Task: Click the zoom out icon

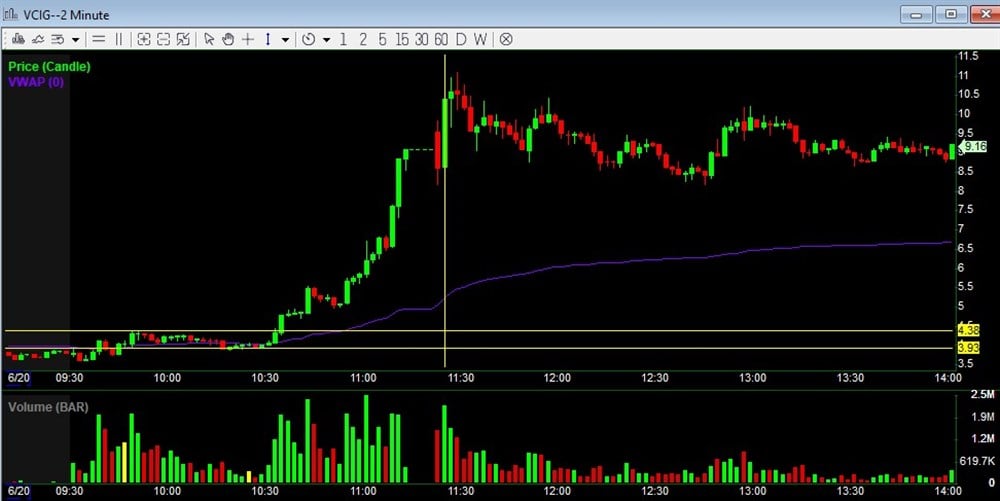Action: [x=164, y=40]
